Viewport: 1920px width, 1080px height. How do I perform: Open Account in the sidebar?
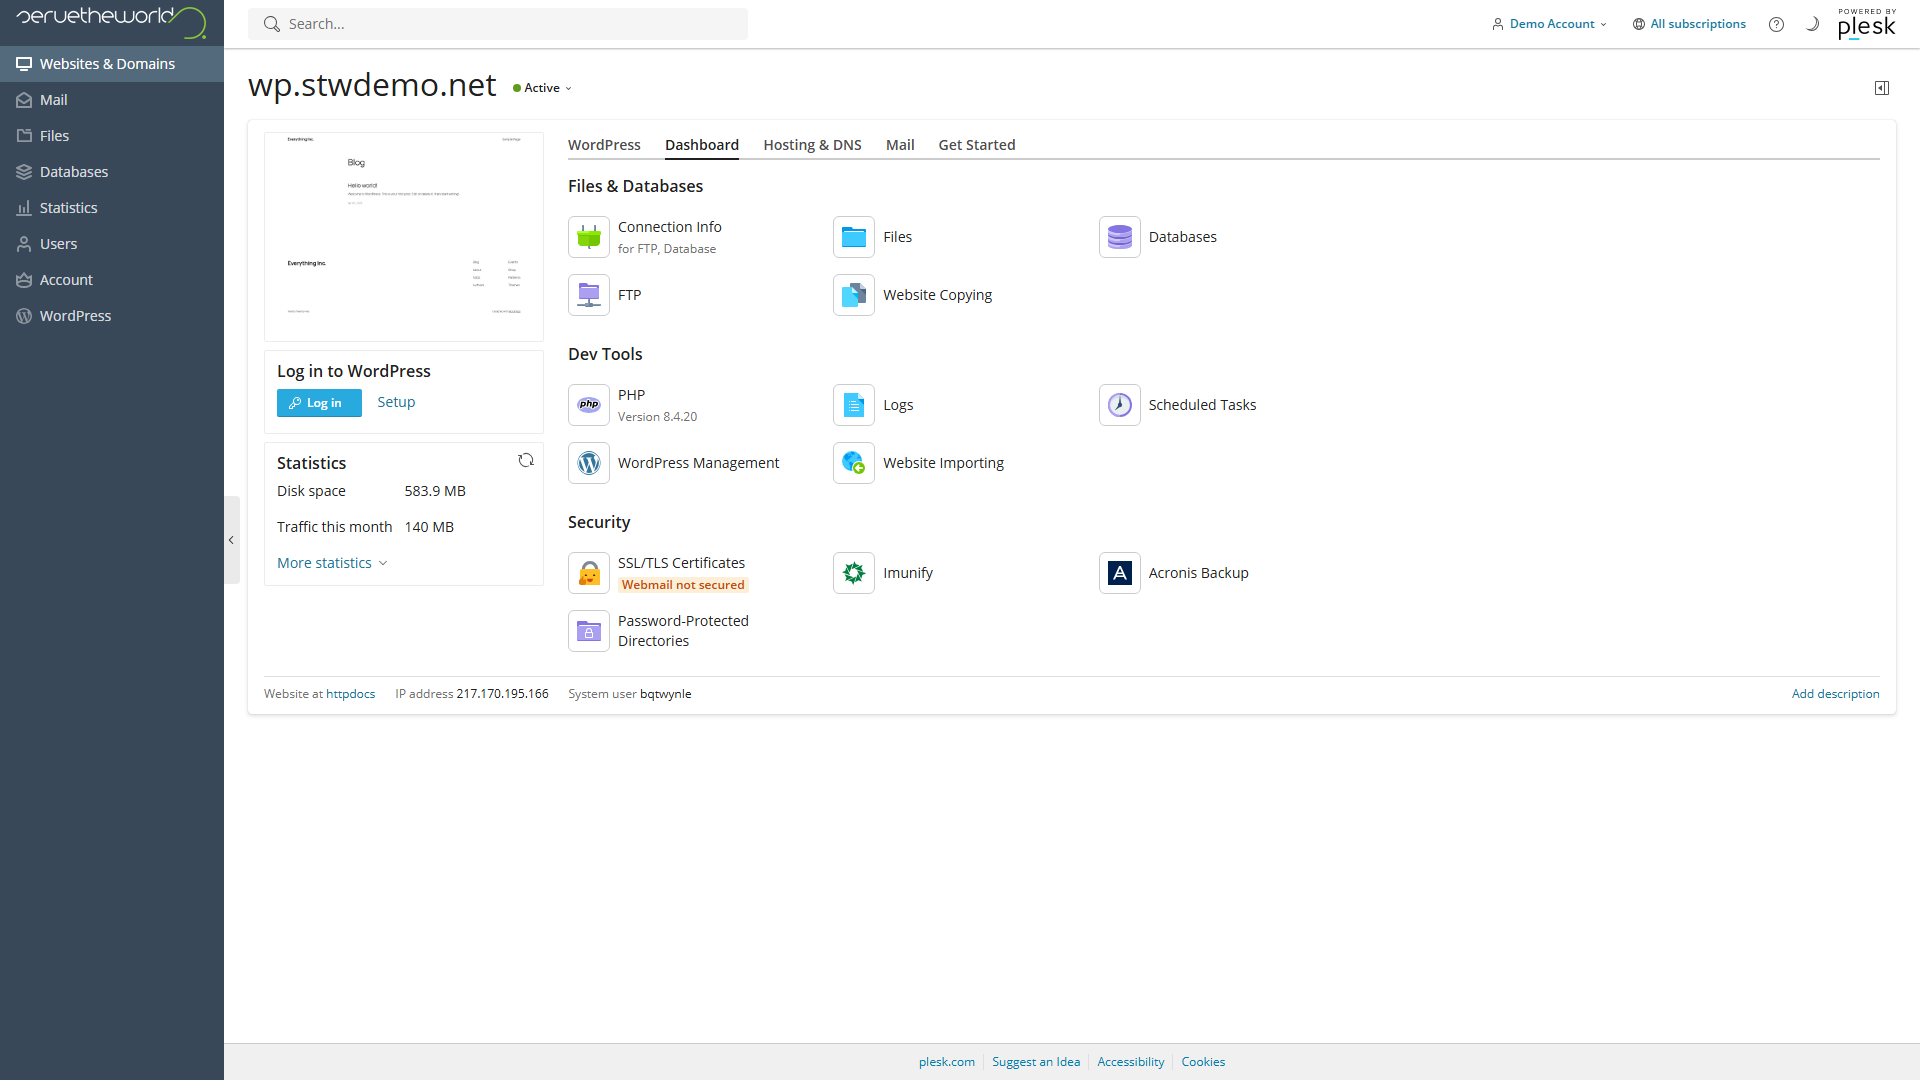[112, 280]
